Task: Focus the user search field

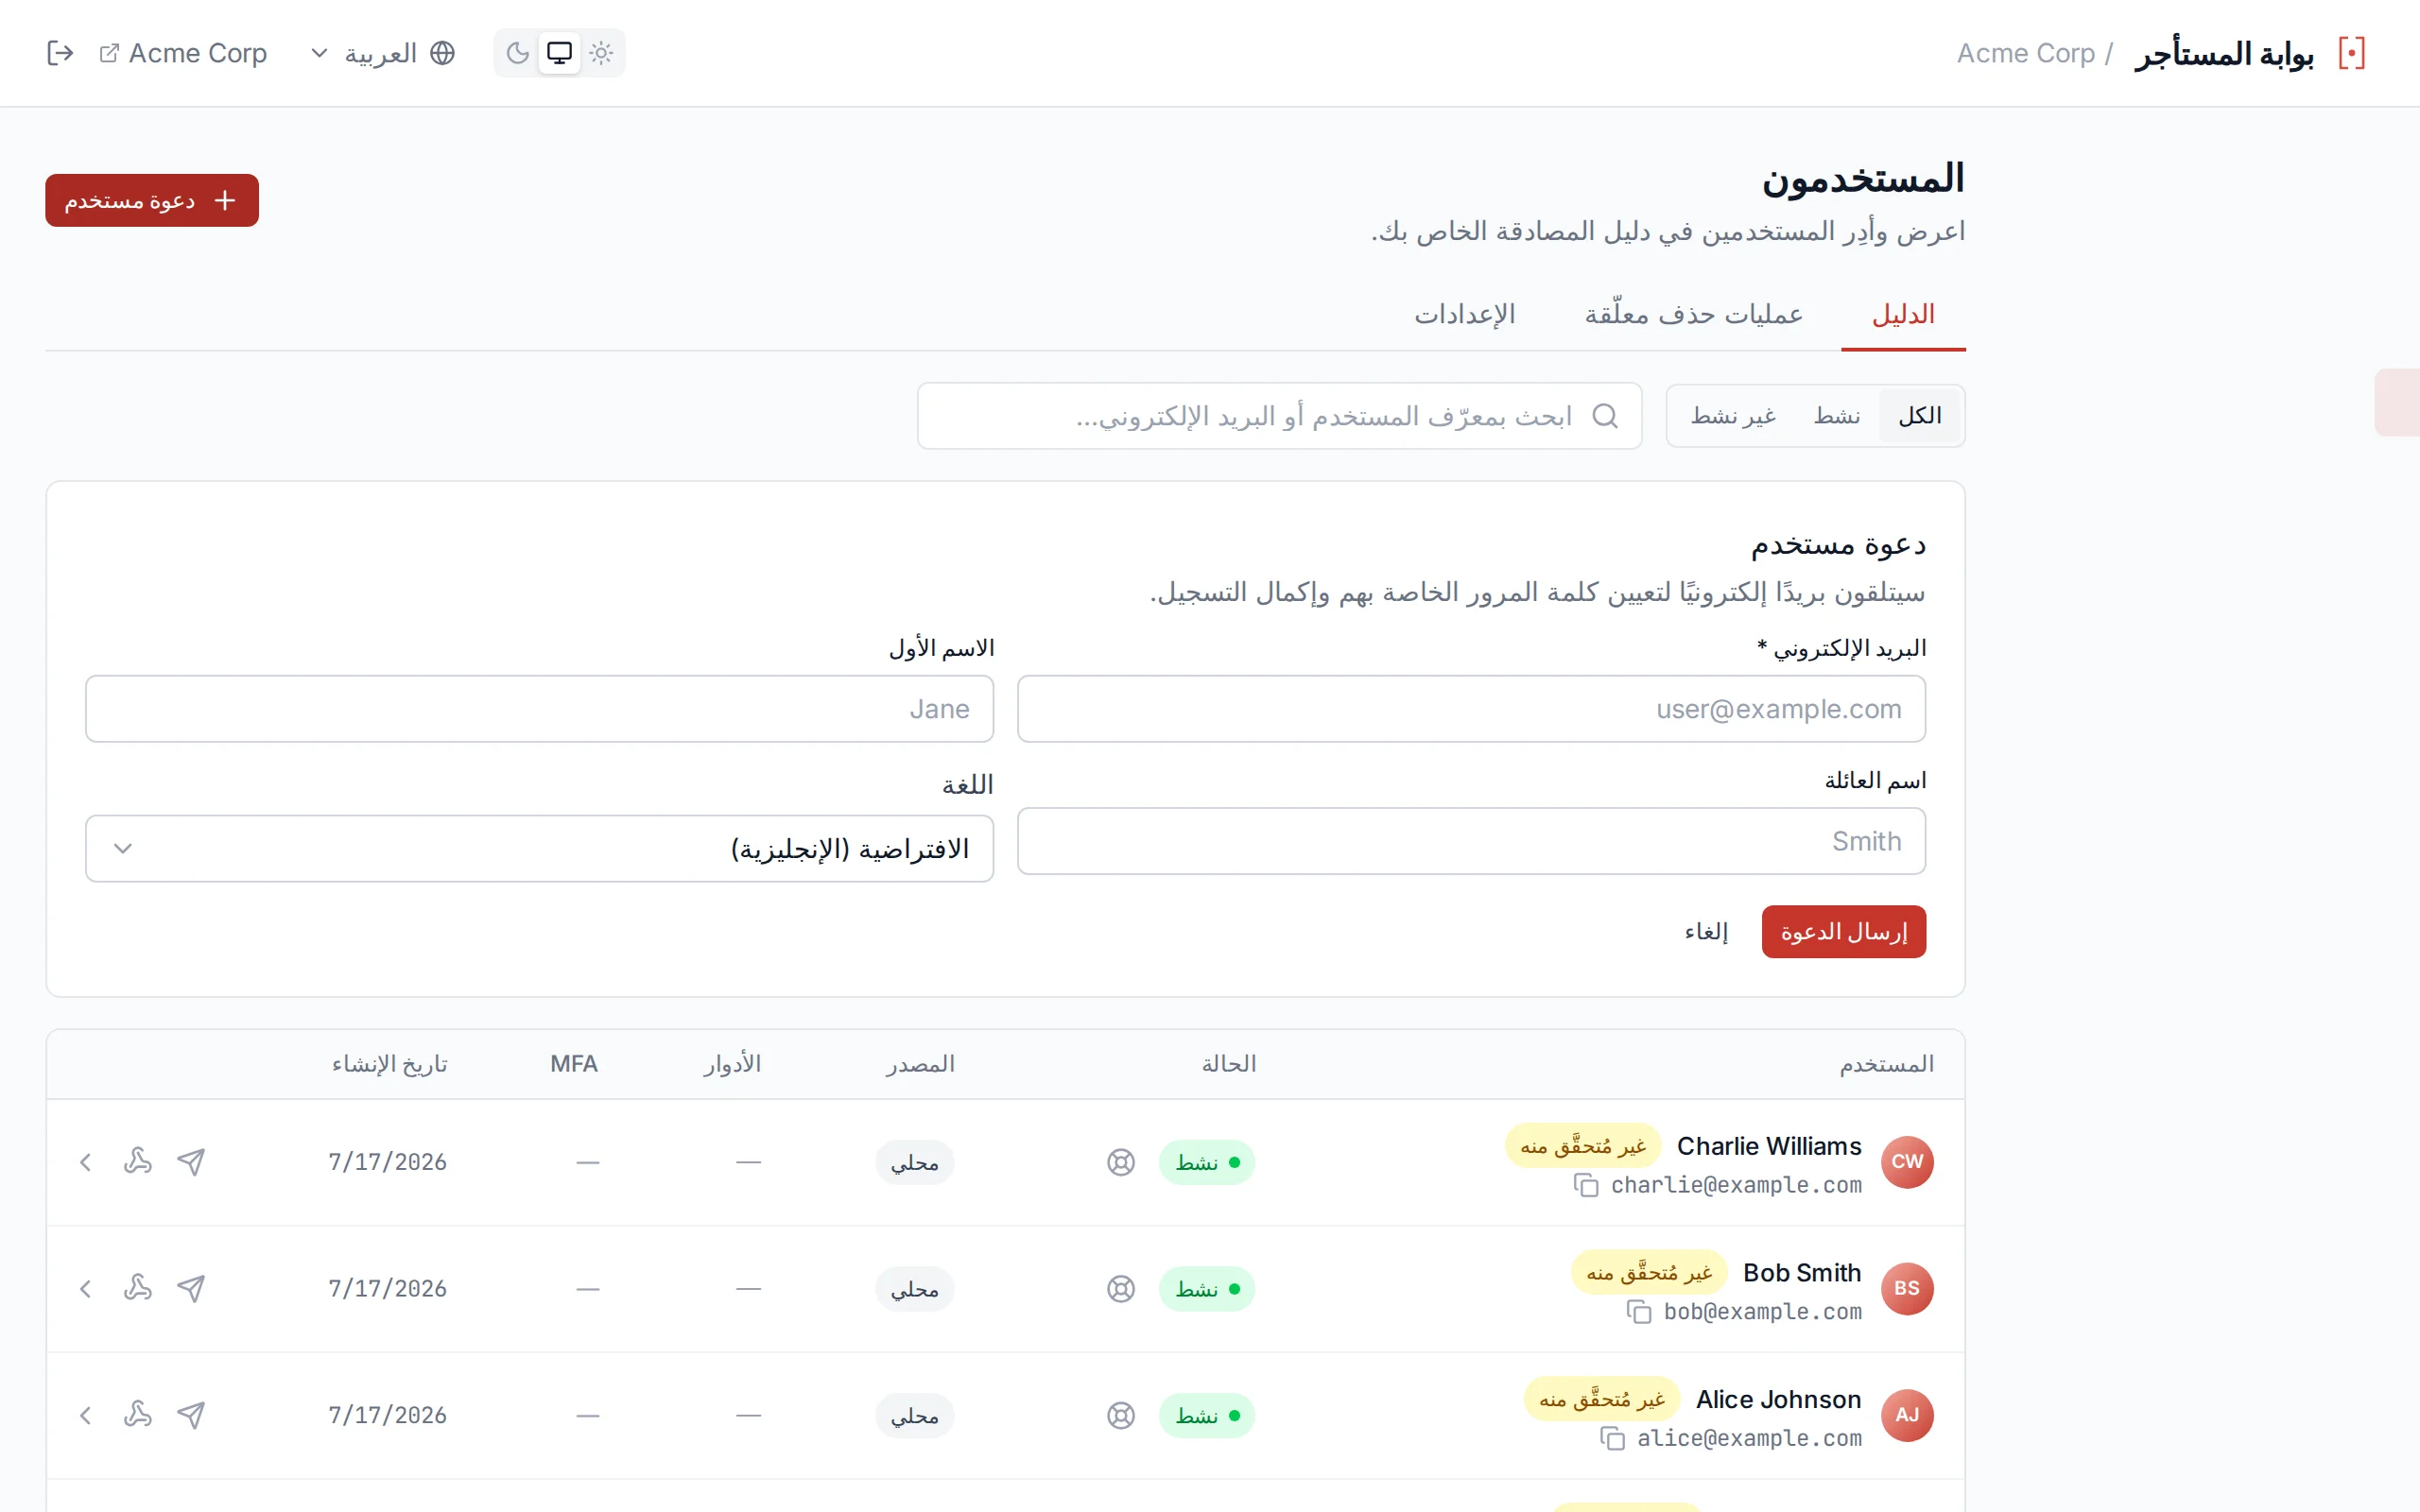Action: (x=1279, y=416)
